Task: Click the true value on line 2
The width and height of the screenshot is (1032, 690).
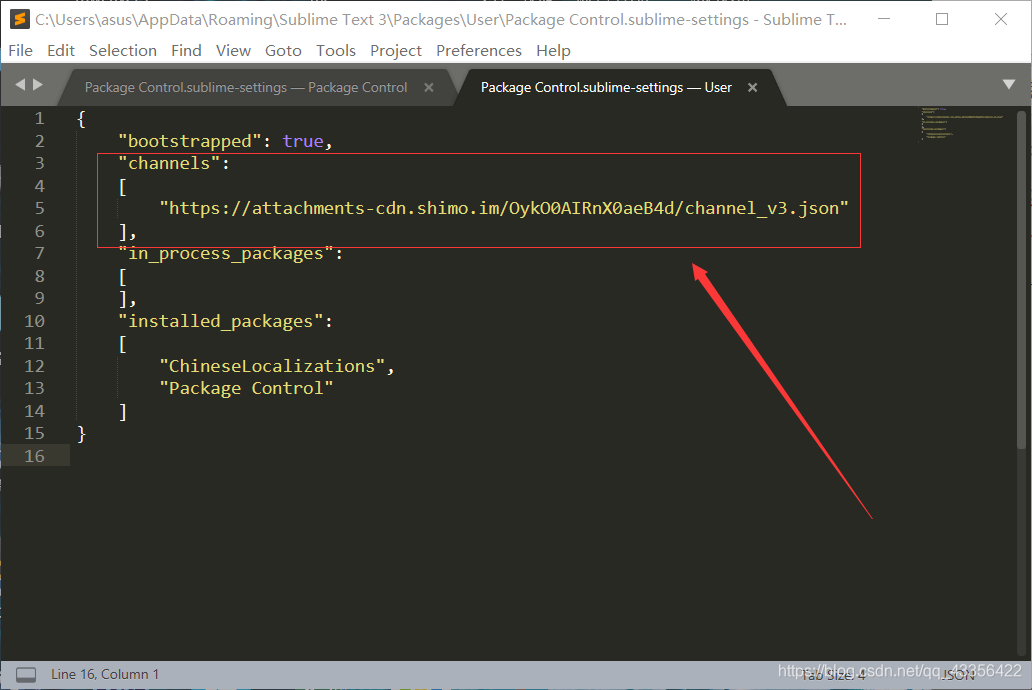Action: click(303, 141)
